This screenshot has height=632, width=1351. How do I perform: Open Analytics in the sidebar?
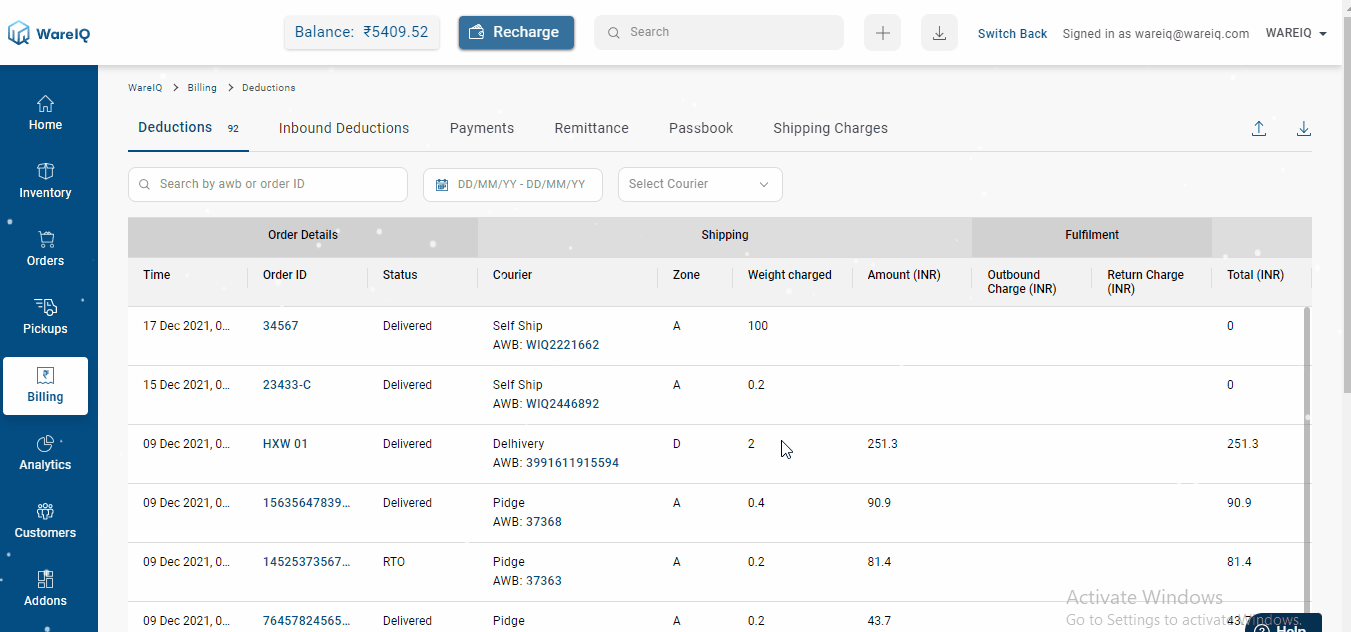tap(45, 453)
